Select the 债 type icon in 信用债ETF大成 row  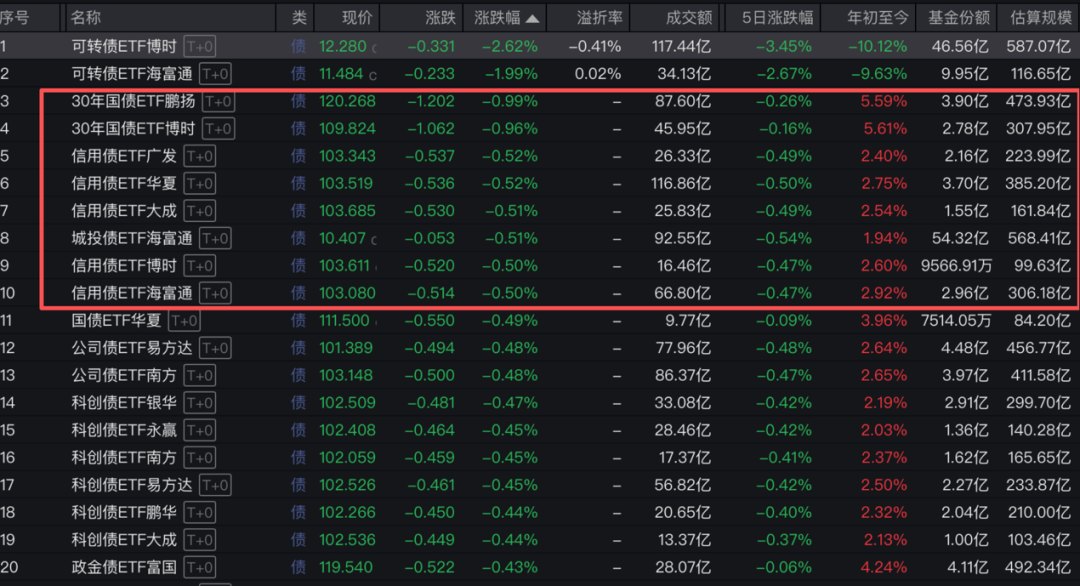click(x=298, y=211)
